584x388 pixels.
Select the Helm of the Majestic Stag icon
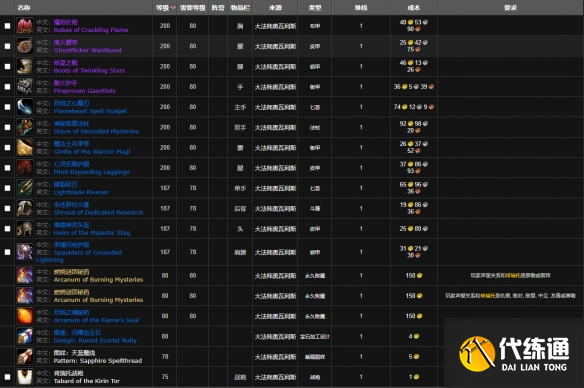coord(25,229)
